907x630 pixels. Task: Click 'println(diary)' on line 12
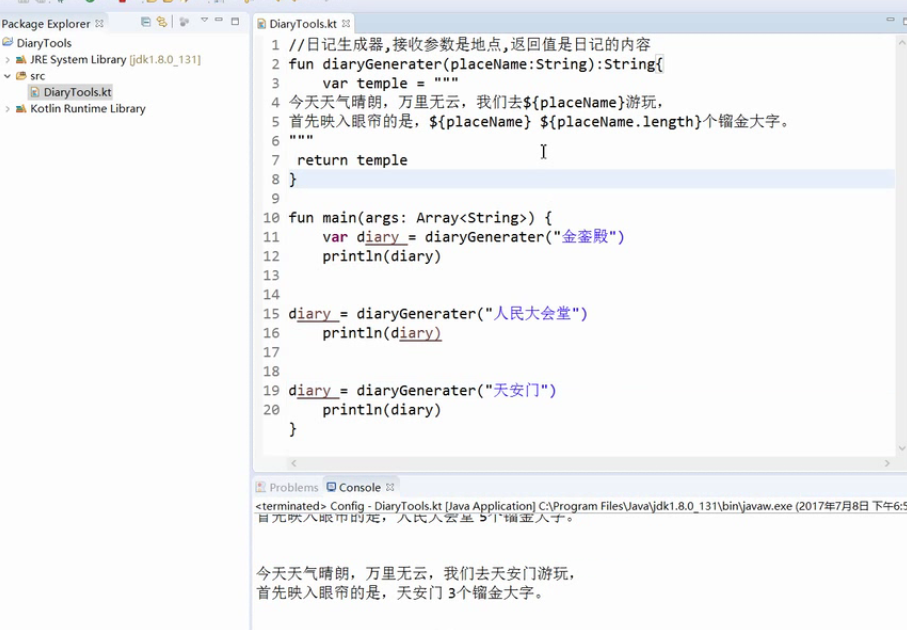(x=382, y=256)
